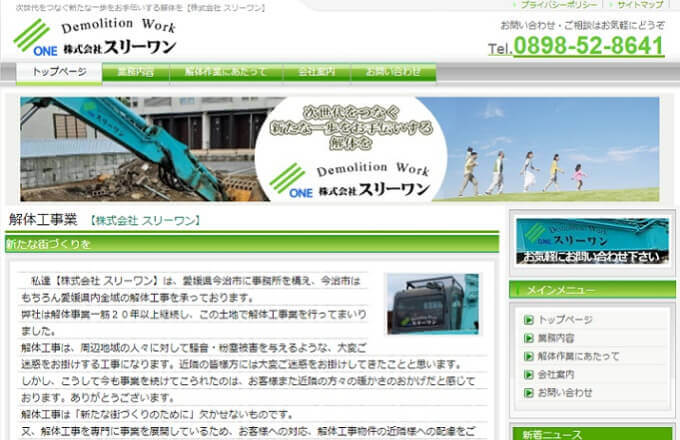Click the green arrow icon beside sidebar 会社案内
The image size is (680, 440).
pyautogui.click(x=529, y=374)
